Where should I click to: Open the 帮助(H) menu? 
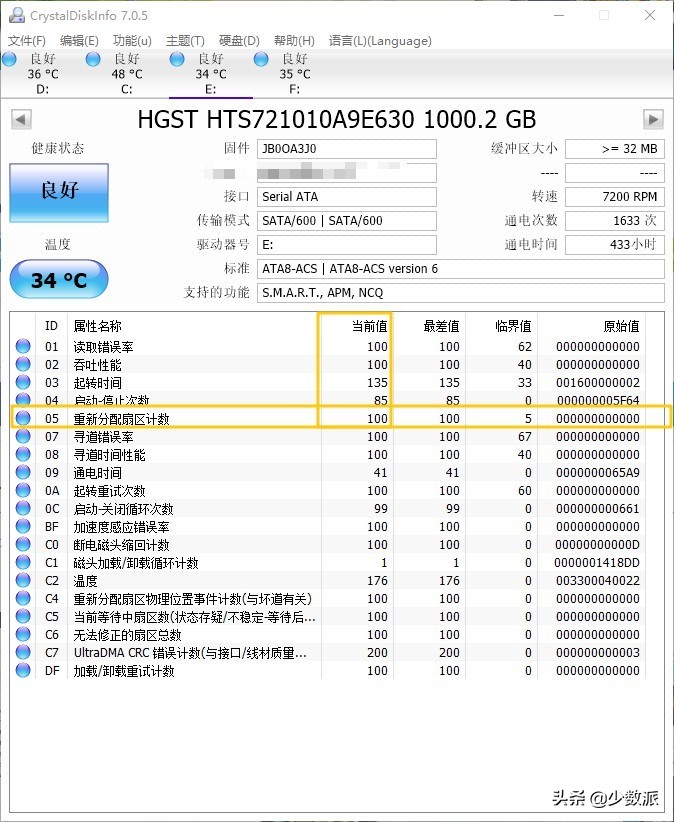[x=294, y=41]
